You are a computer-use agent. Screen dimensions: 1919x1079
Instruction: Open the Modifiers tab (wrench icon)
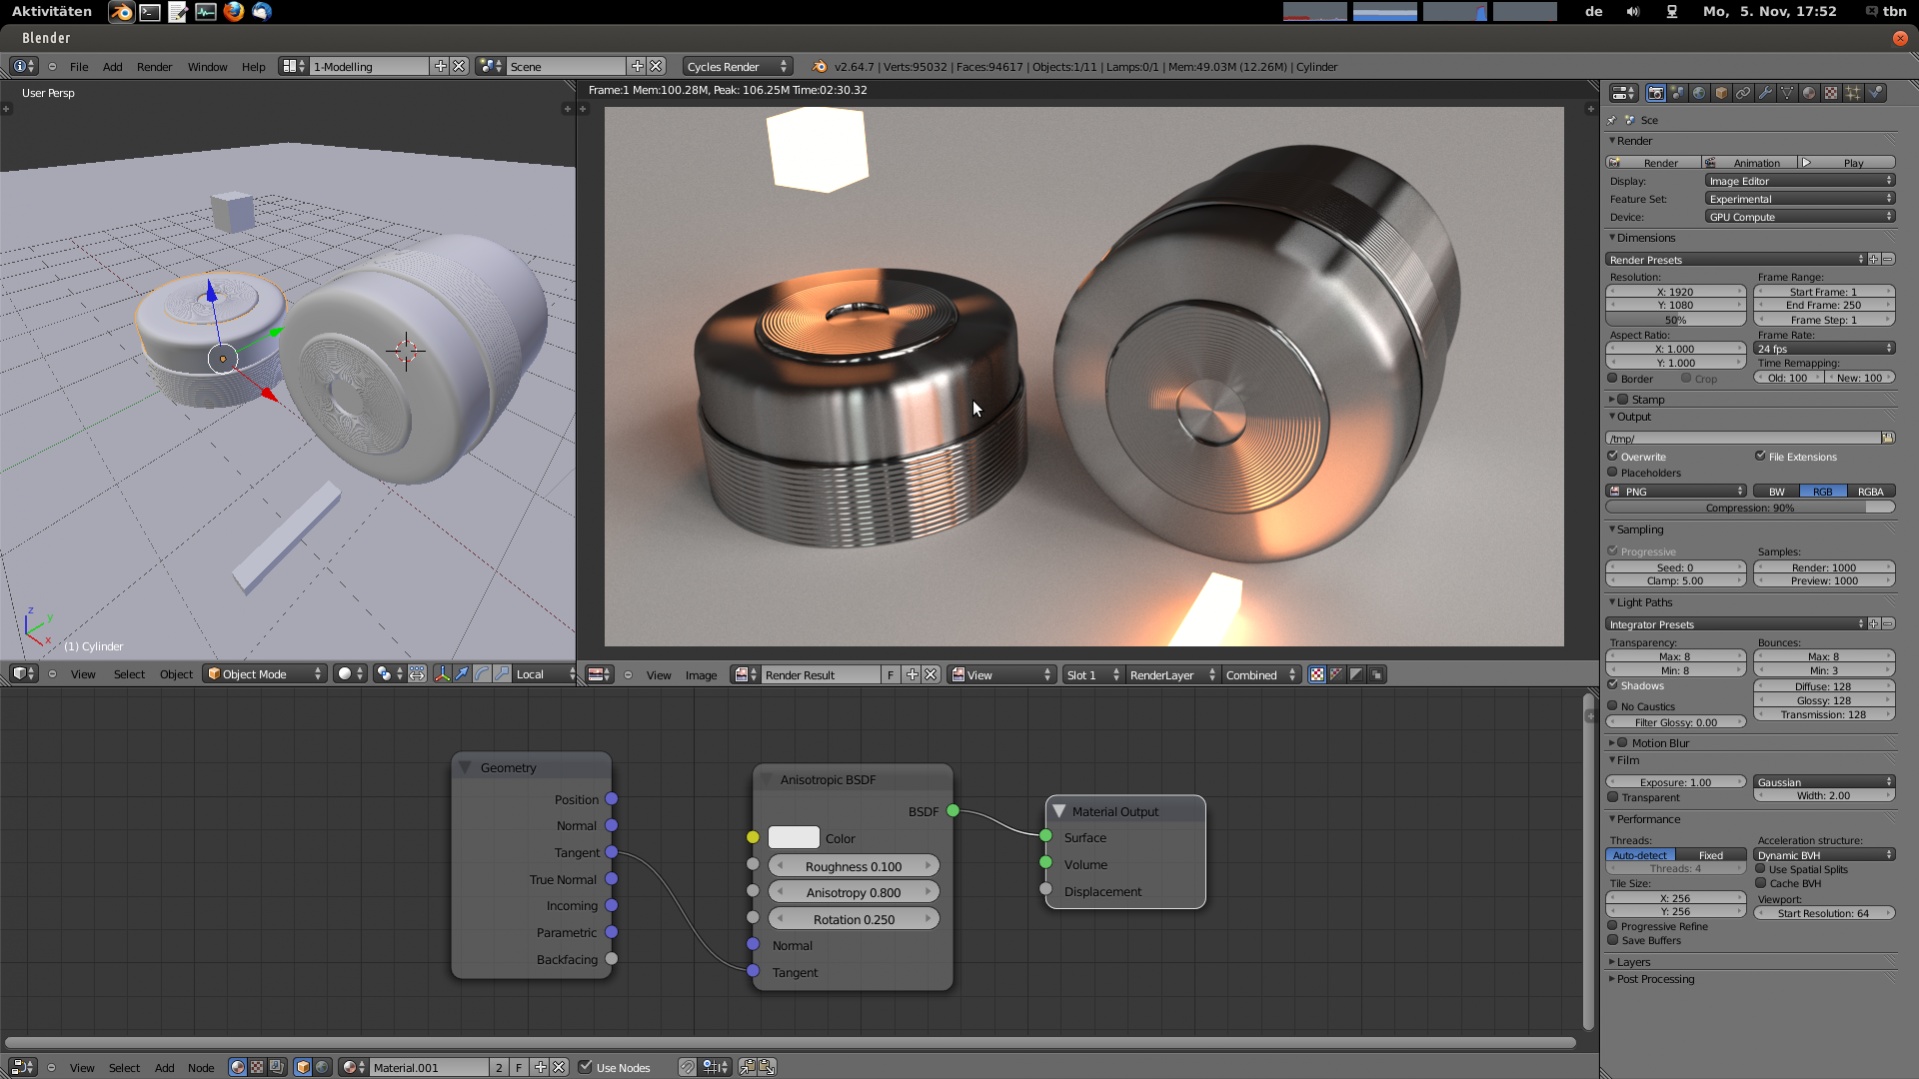(1765, 93)
